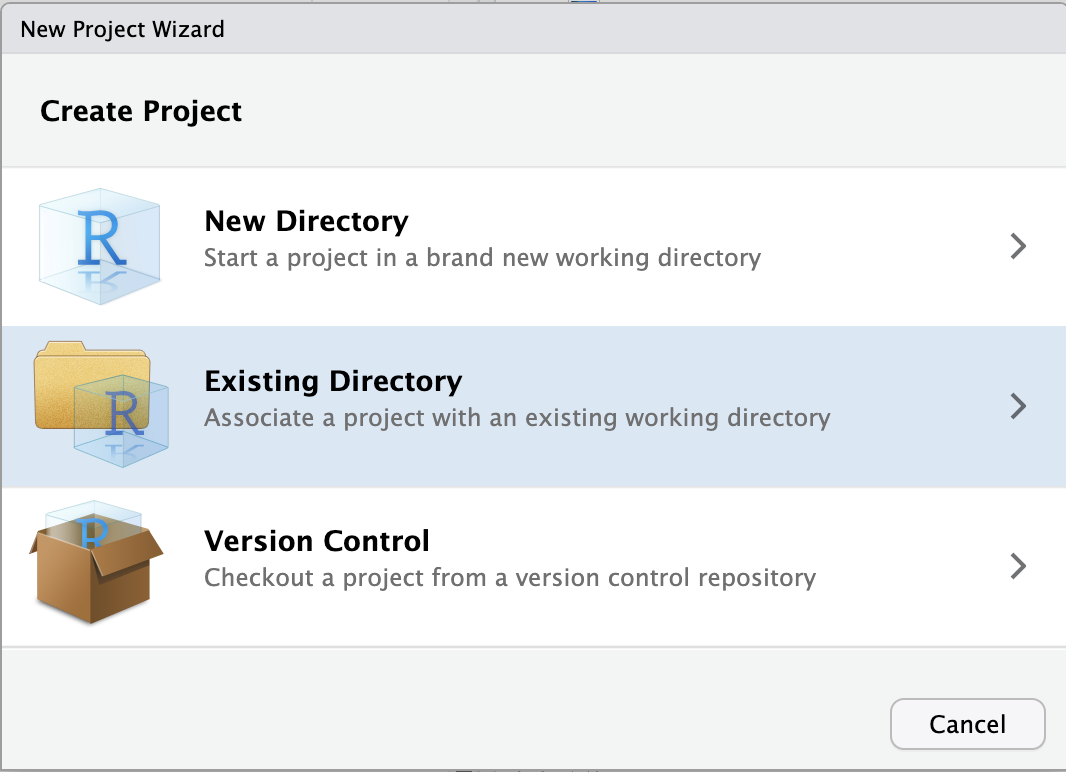The image size is (1066, 772).
Task: Choose the "Existing Directory" title
Action: [x=333, y=381]
